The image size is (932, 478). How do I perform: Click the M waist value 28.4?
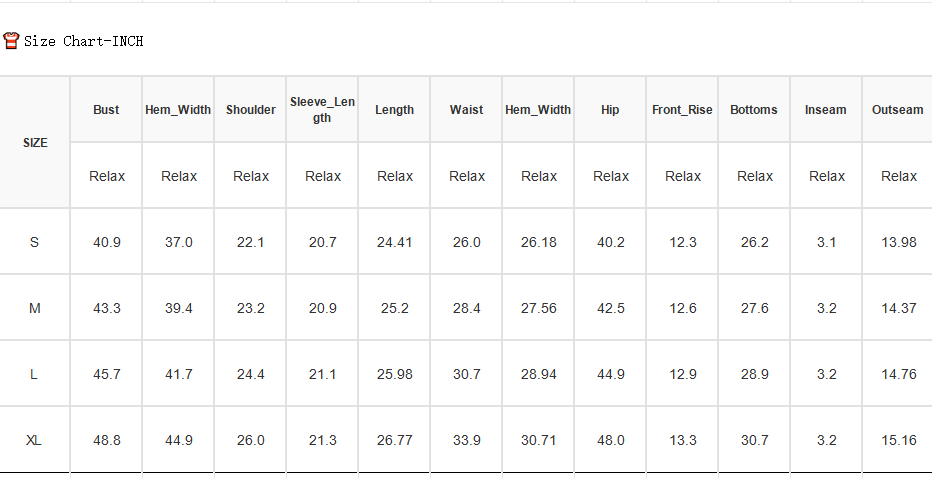pyautogui.click(x=467, y=308)
